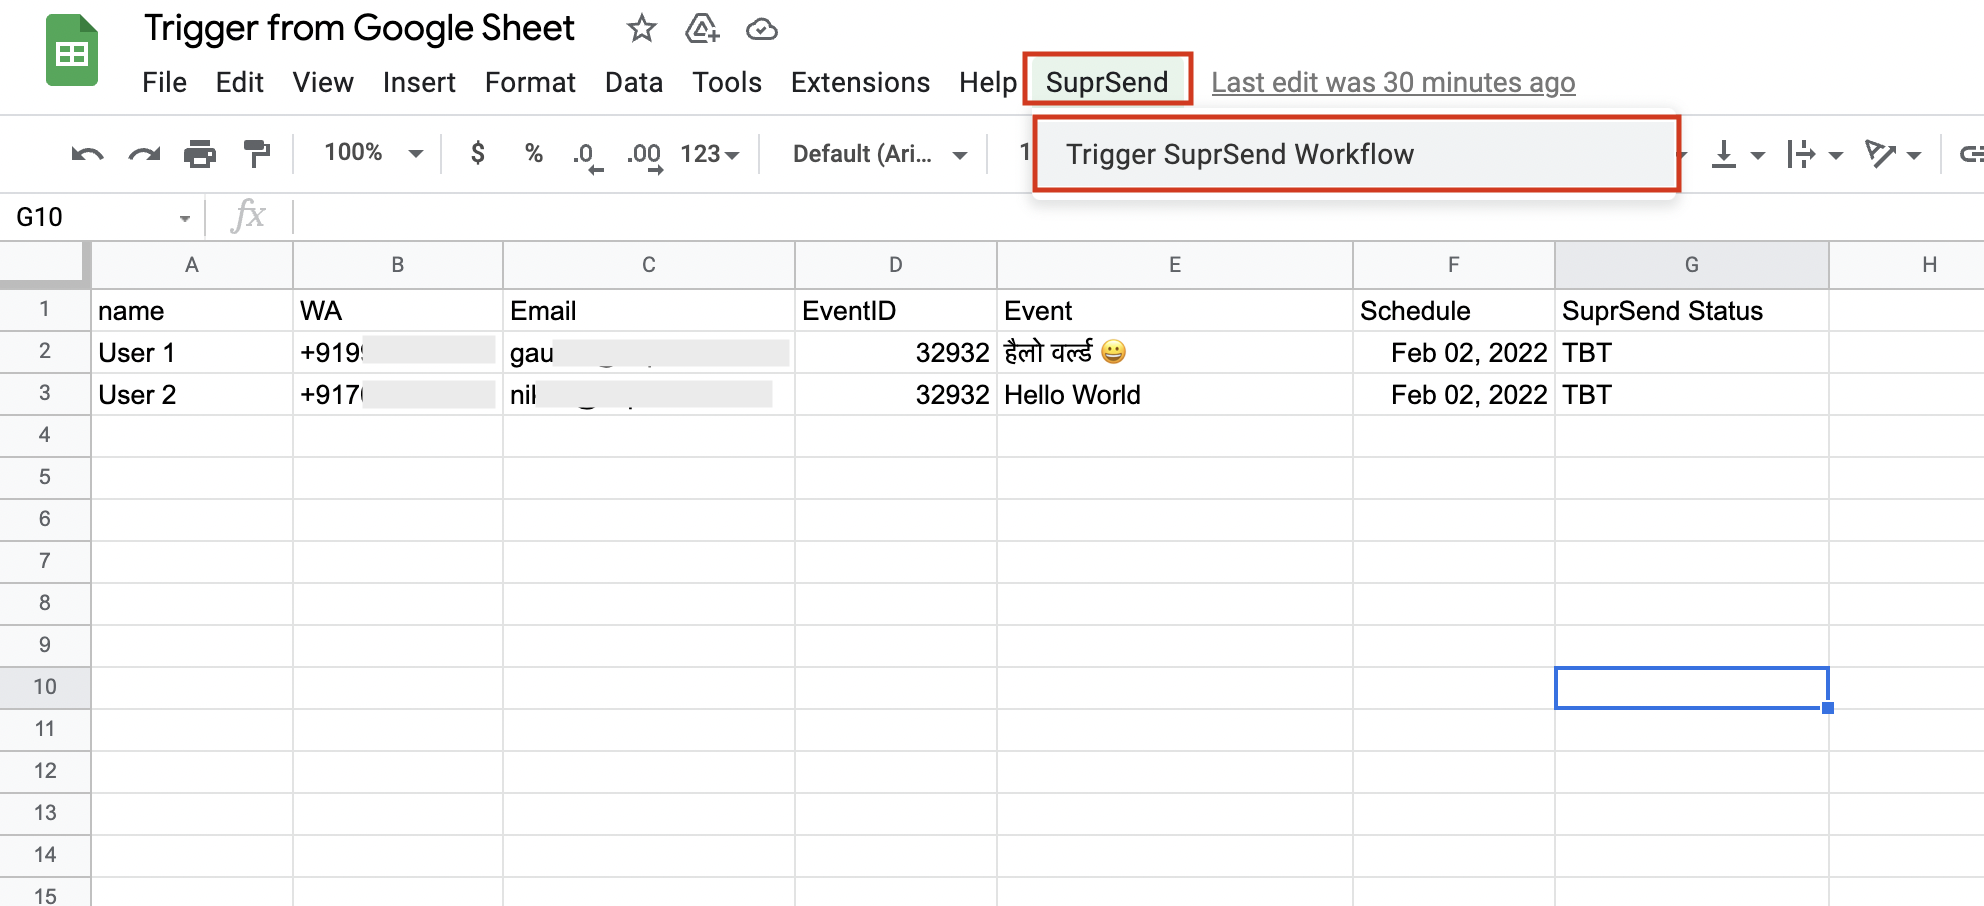The height and width of the screenshot is (906, 1984).
Task: Open the Data menu
Action: 634,82
